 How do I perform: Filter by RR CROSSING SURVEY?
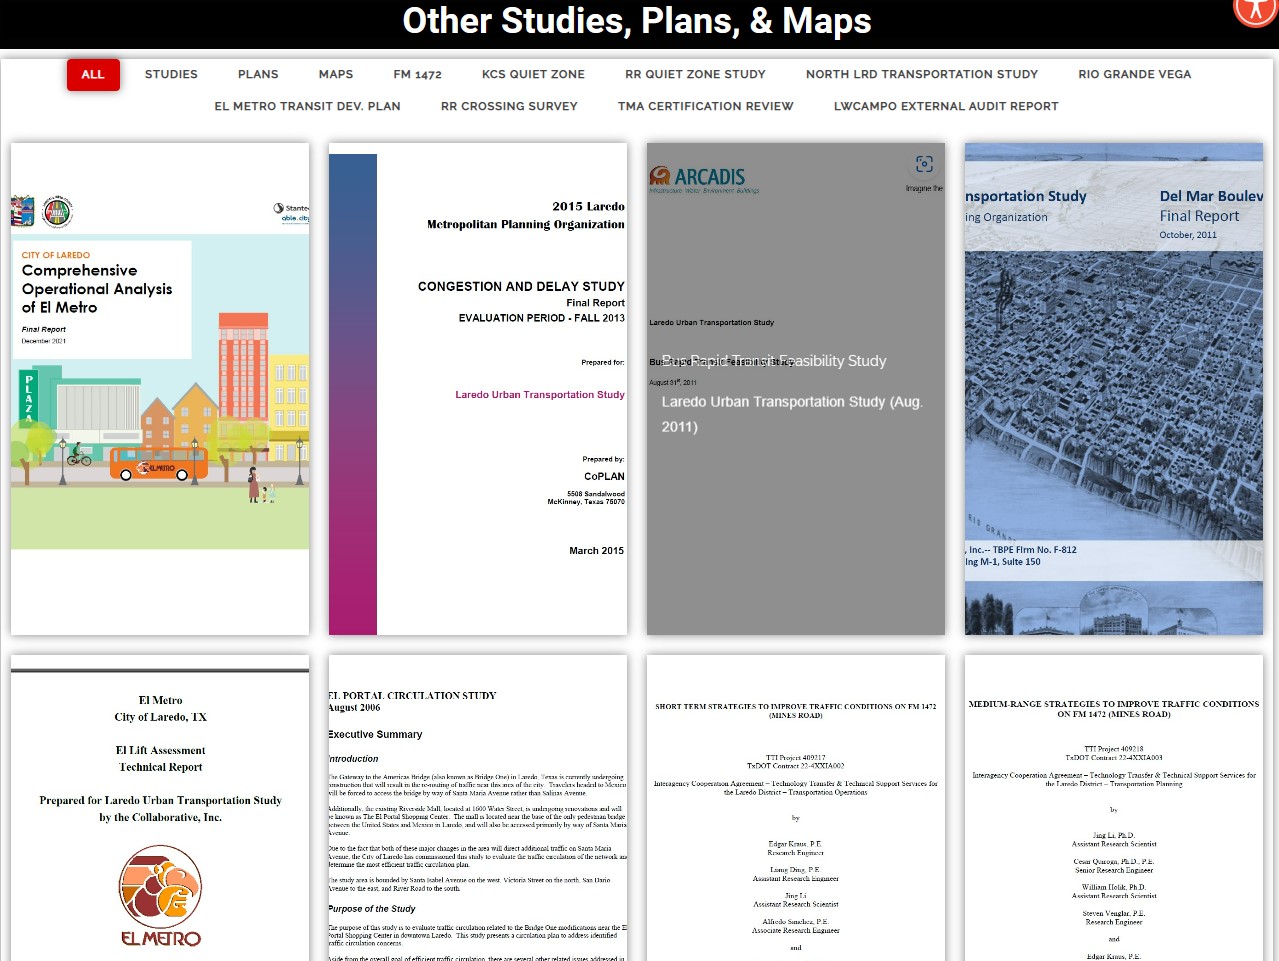[x=508, y=106]
